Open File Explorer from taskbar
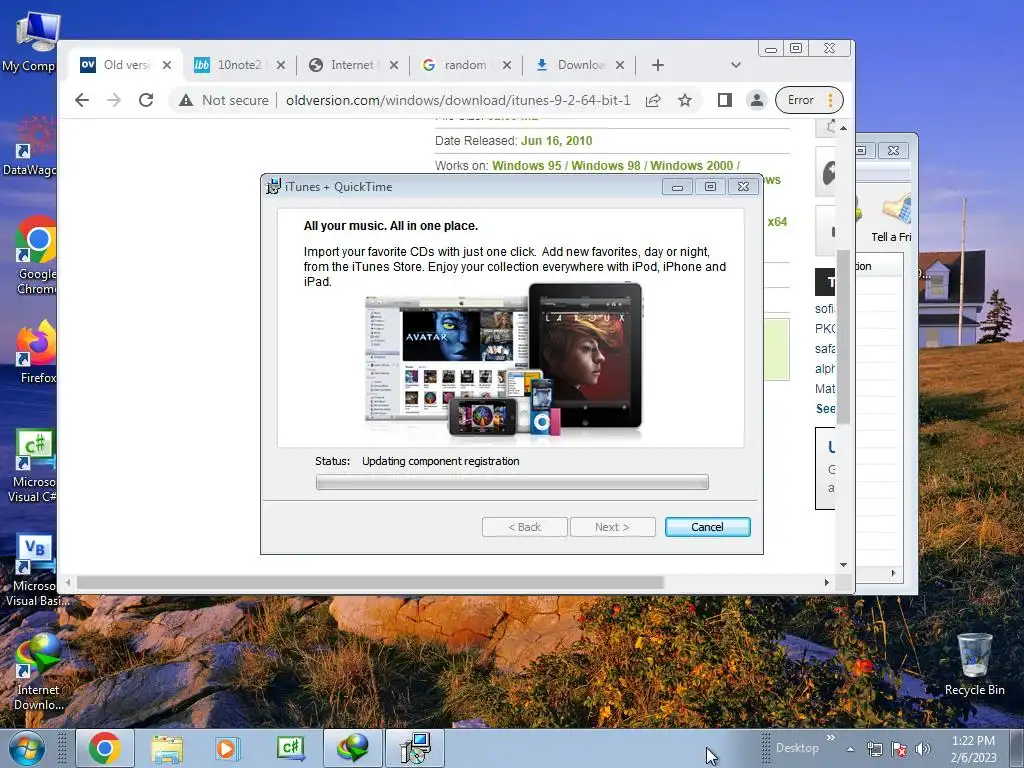Image resolution: width=1024 pixels, height=768 pixels. coord(167,748)
